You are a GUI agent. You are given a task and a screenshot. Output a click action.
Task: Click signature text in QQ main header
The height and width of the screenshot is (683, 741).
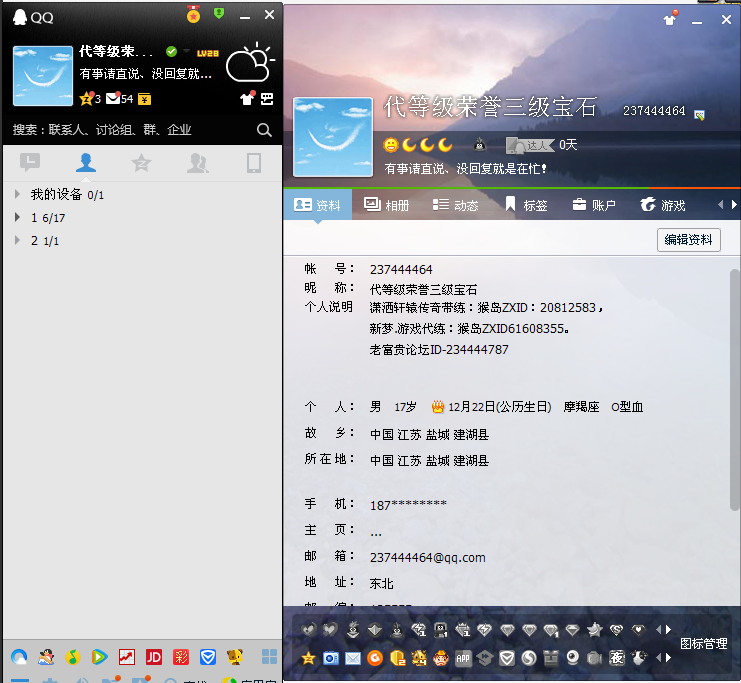[x=146, y=74]
